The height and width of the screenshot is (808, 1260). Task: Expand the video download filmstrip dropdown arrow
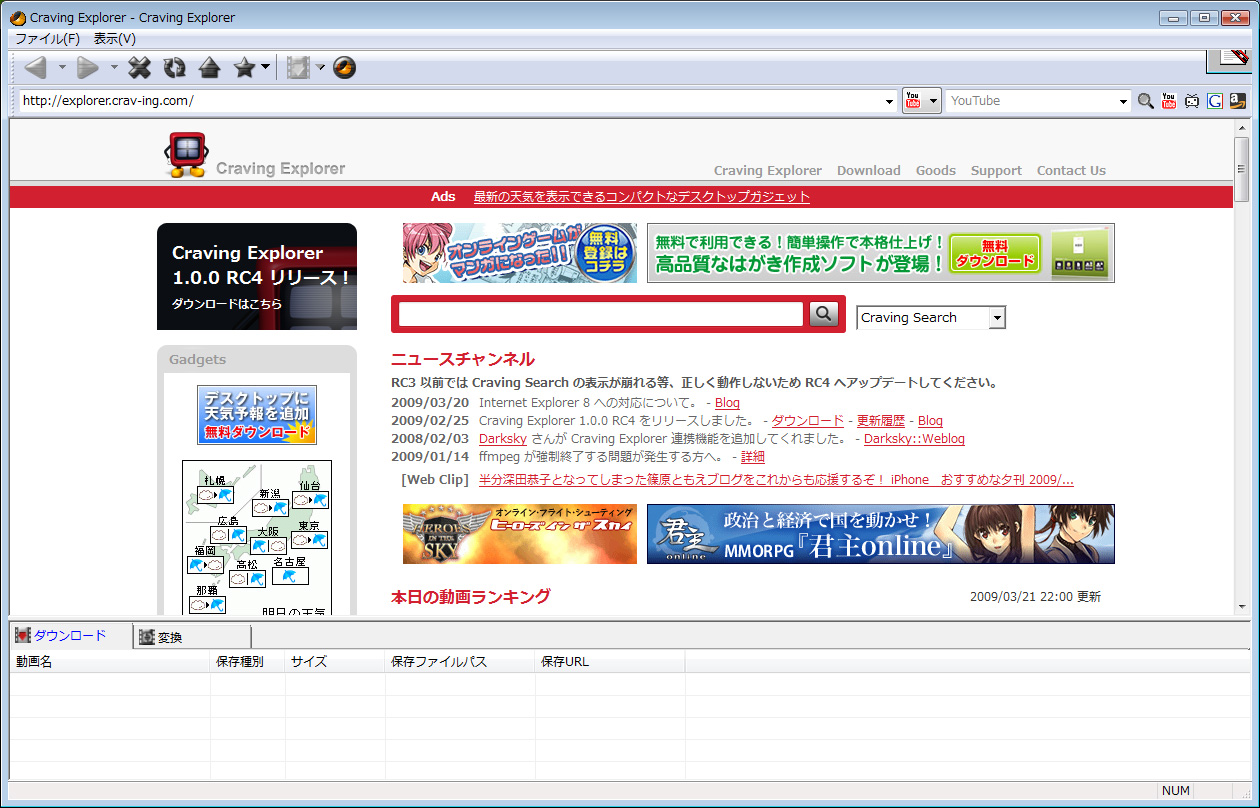[321, 68]
